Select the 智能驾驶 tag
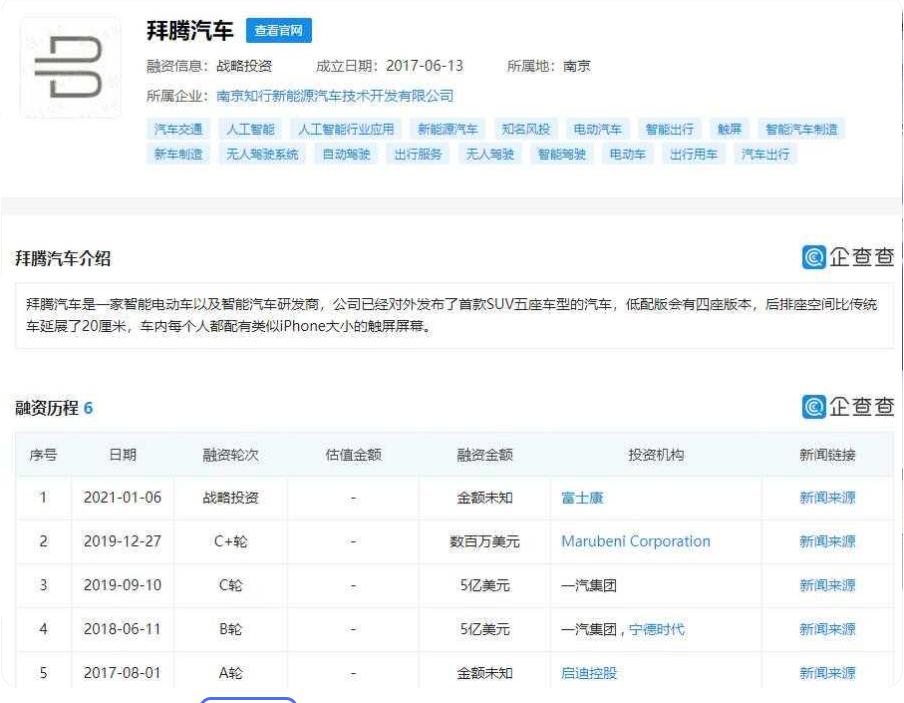This screenshot has width=904, height=703. [x=562, y=154]
